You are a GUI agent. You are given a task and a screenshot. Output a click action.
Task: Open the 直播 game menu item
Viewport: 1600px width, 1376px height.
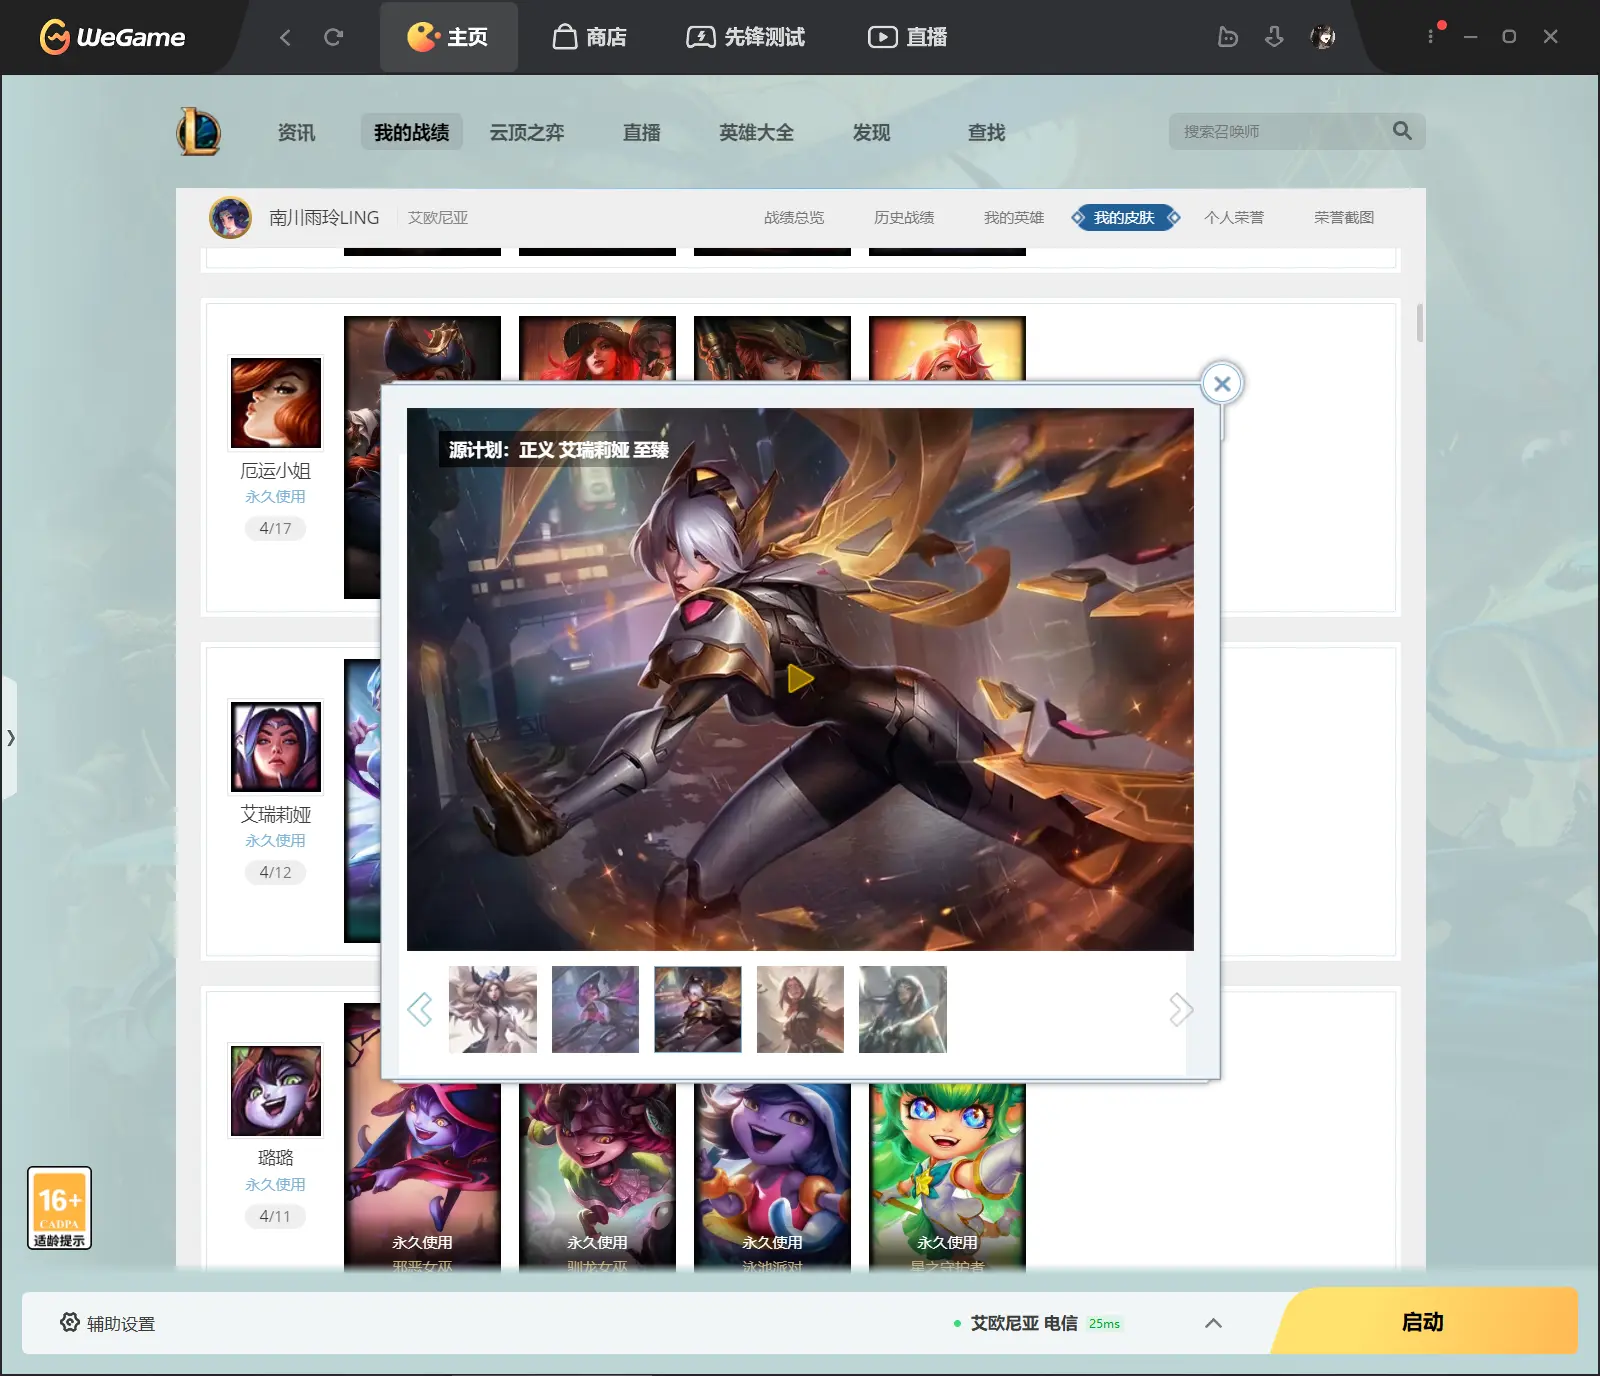point(642,132)
